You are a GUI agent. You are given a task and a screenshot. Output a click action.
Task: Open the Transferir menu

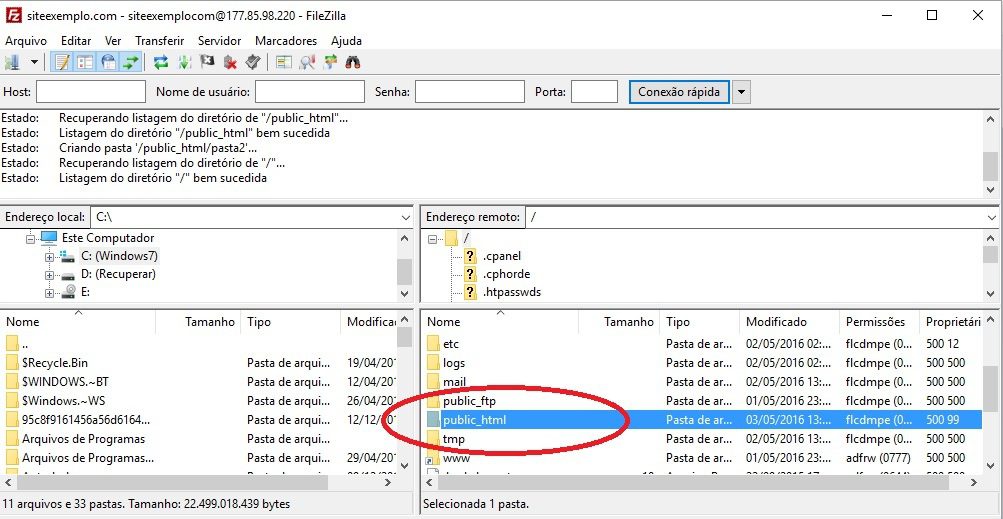tap(159, 41)
